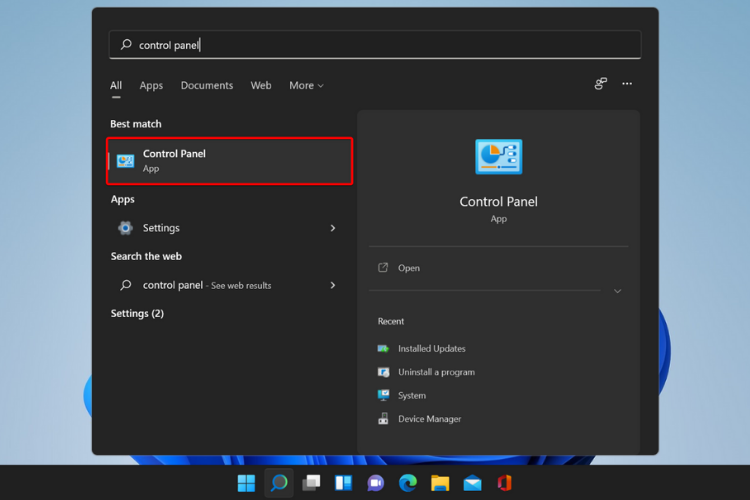The image size is (750, 500).
Task: Select the Web filter tab
Action: click(261, 86)
